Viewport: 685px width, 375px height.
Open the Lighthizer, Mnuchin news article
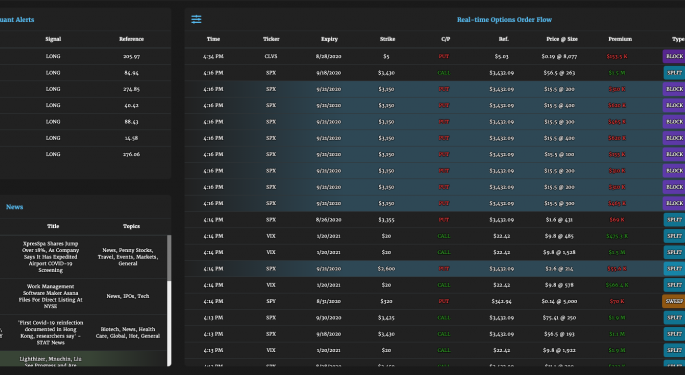[x=51, y=361]
